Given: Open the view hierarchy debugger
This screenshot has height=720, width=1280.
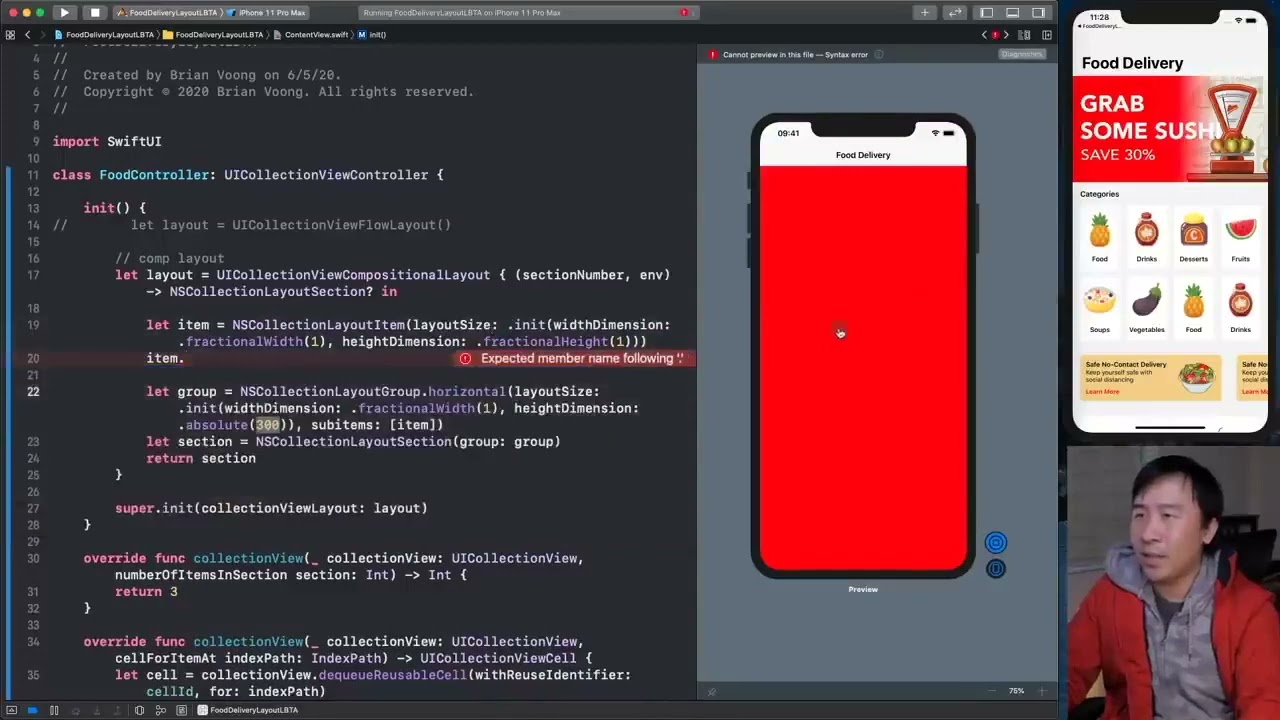Looking at the screenshot, I should click(x=139, y=710).
